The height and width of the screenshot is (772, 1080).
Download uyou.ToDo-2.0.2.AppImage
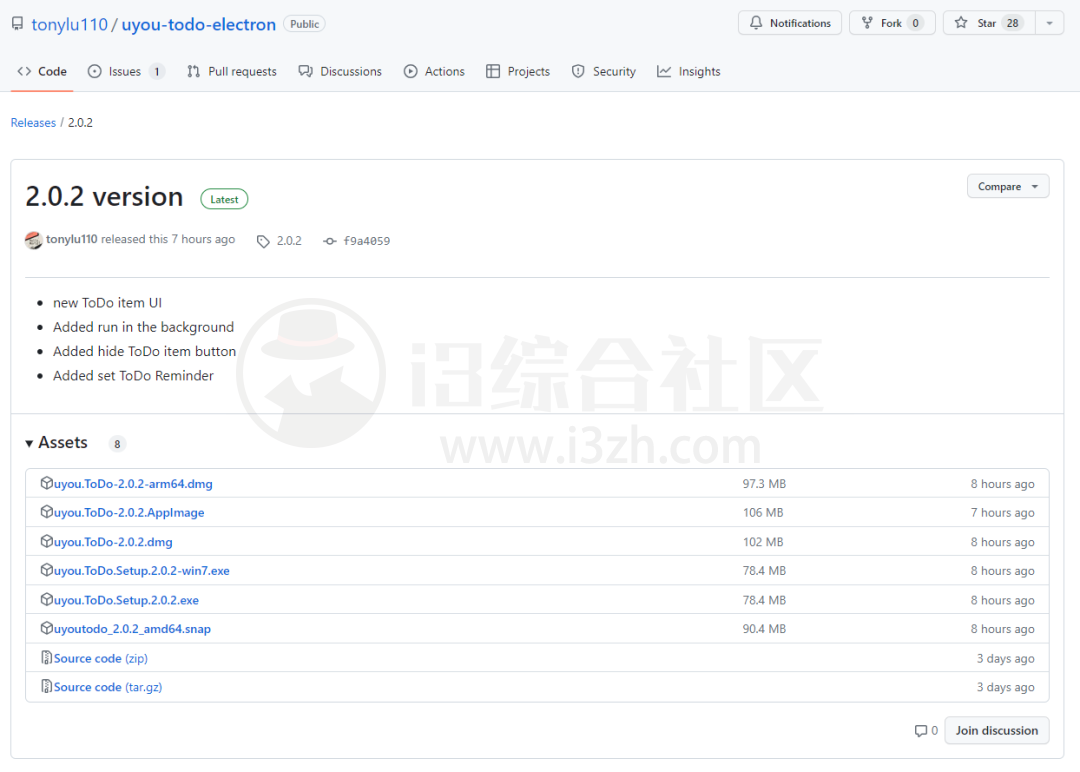click(x=129, y=513)
